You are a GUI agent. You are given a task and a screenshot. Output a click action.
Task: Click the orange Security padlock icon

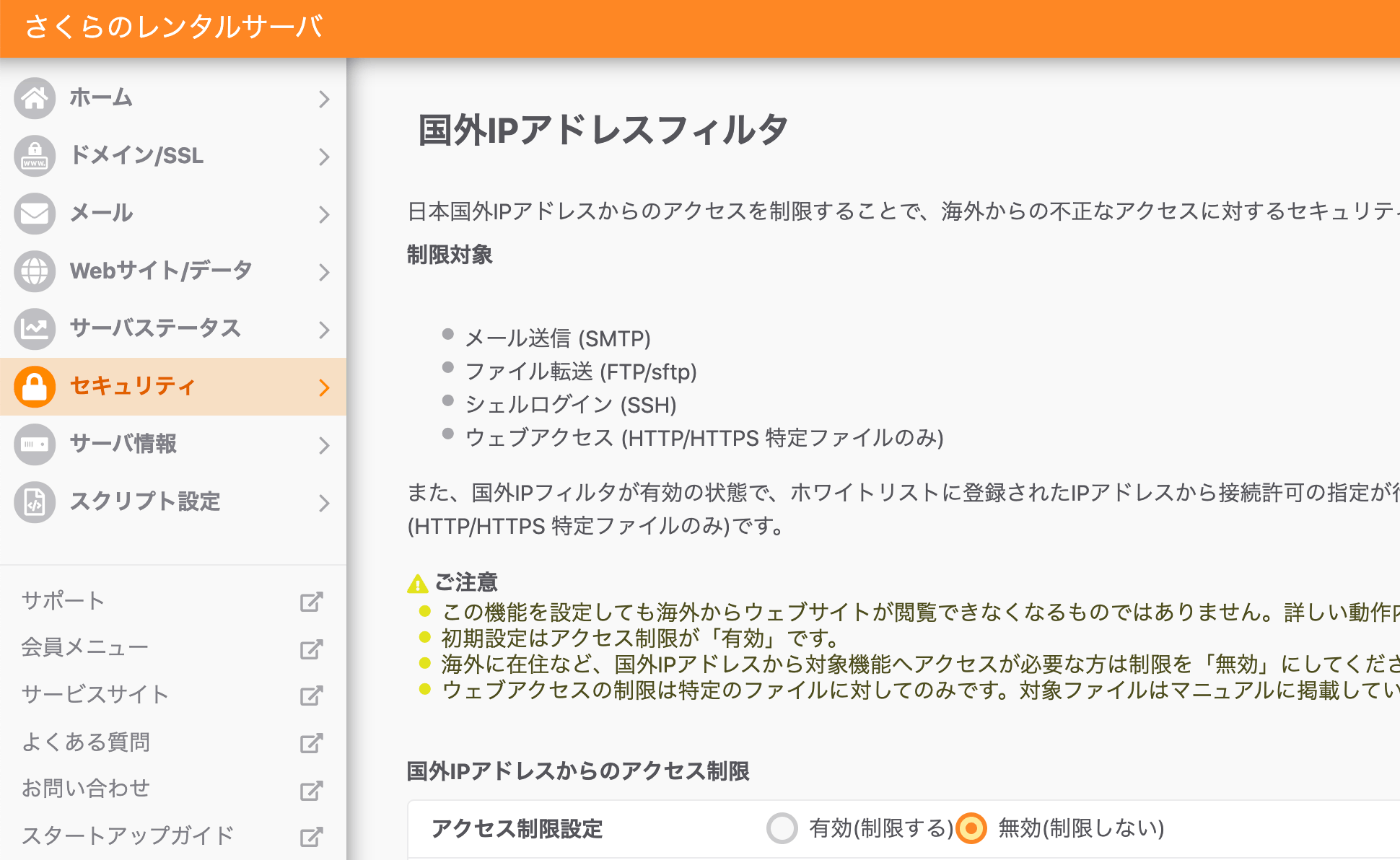pos(35,386)
